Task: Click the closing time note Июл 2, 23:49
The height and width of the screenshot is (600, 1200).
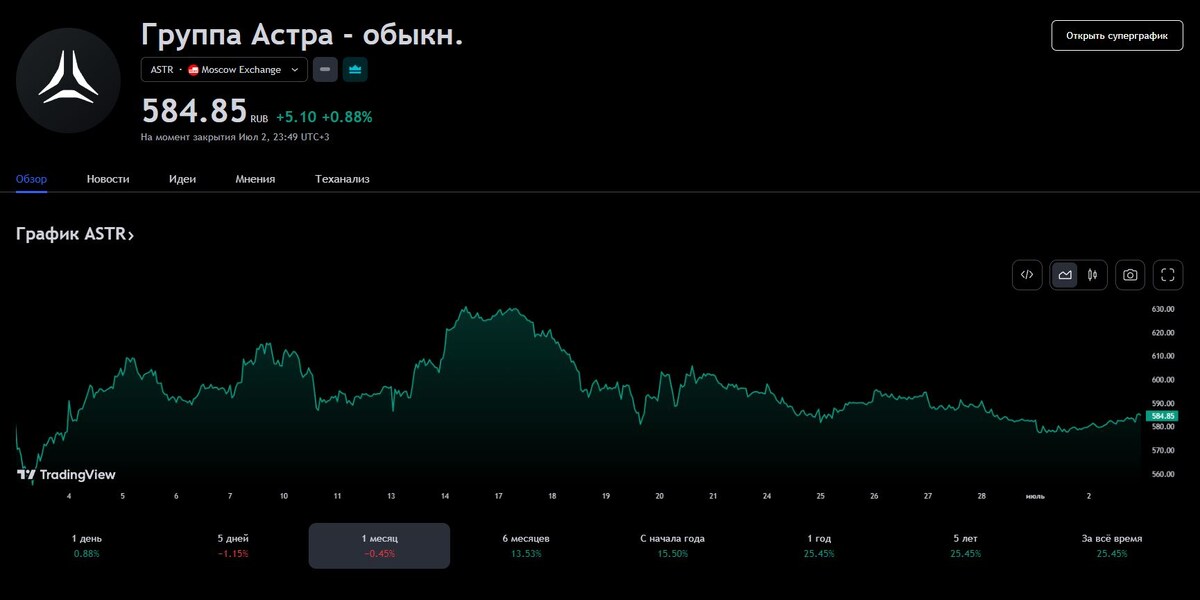Action: (235, 137)
